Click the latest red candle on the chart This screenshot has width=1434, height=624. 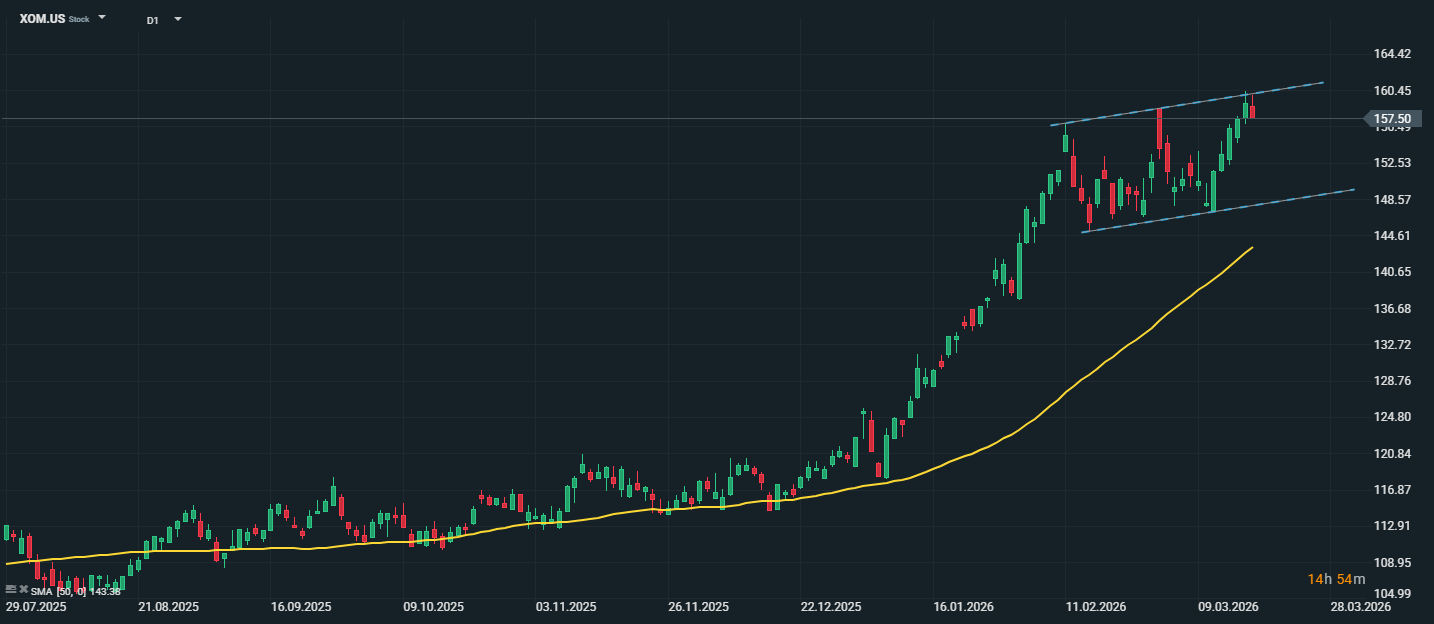point(1252,111)
